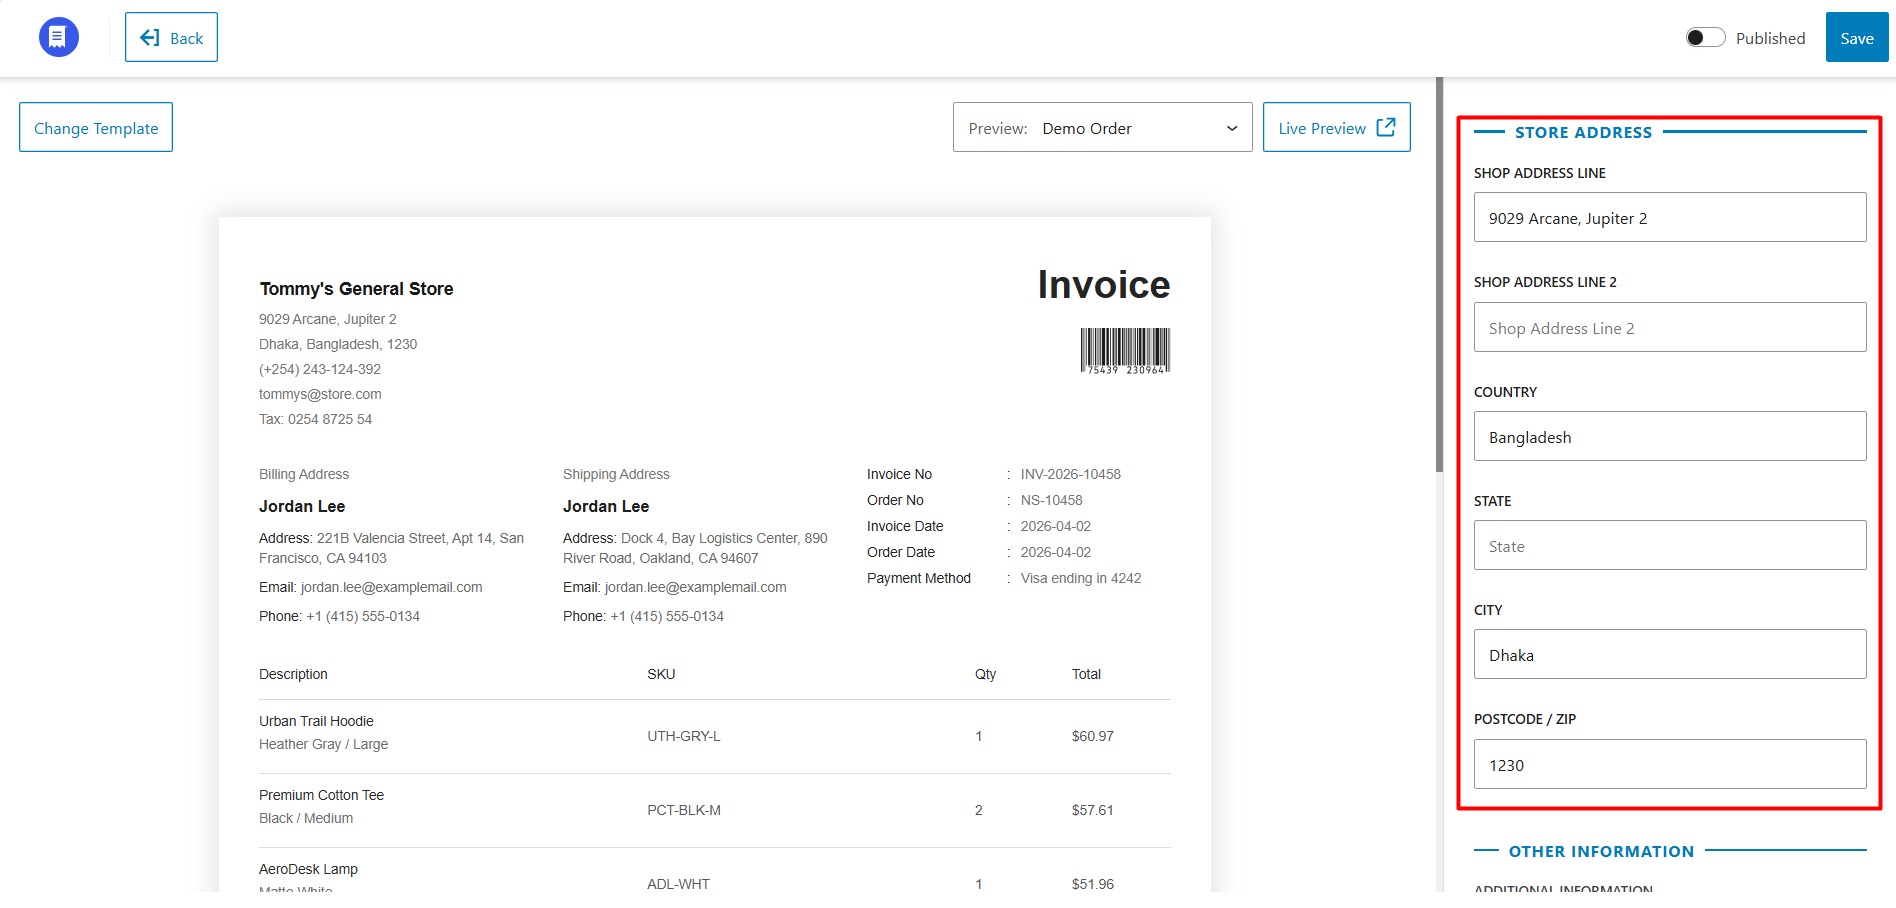Select order number NS-10458
Viewport: 1896px width, 908px height.
point(1051,500)
